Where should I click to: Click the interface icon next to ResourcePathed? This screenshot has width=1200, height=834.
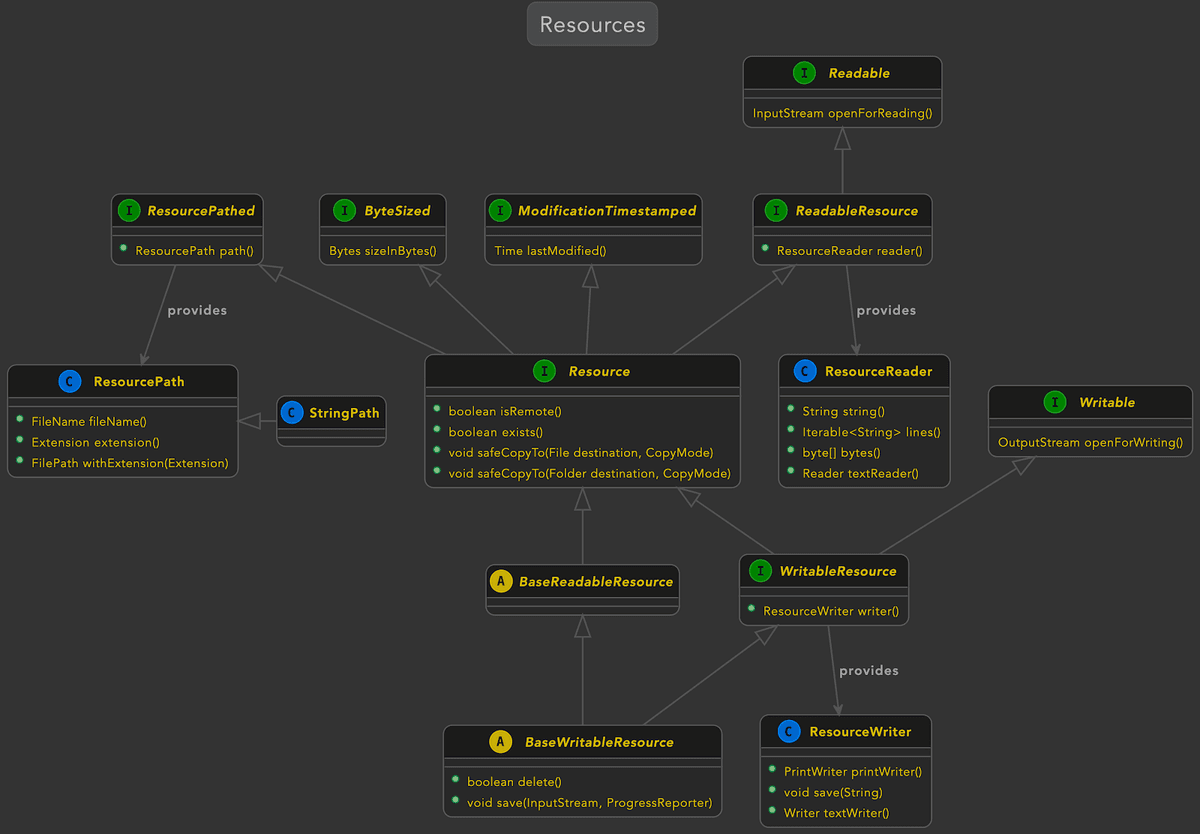[128, 211]
